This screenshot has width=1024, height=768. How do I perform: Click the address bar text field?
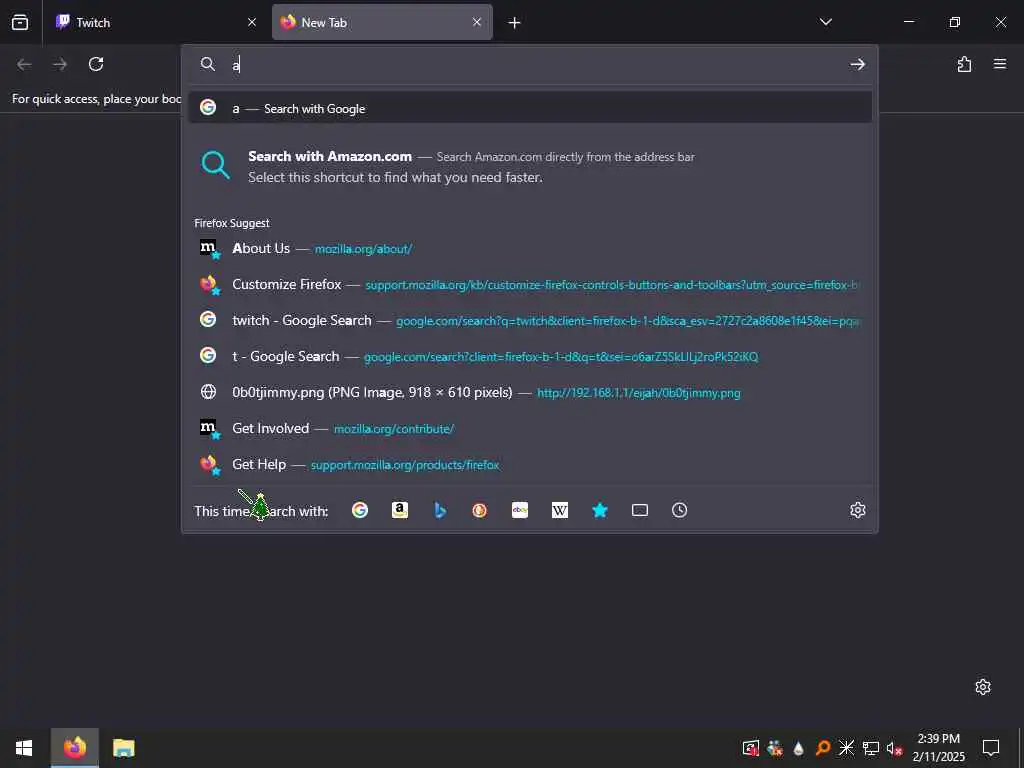(x=529, y=64)
